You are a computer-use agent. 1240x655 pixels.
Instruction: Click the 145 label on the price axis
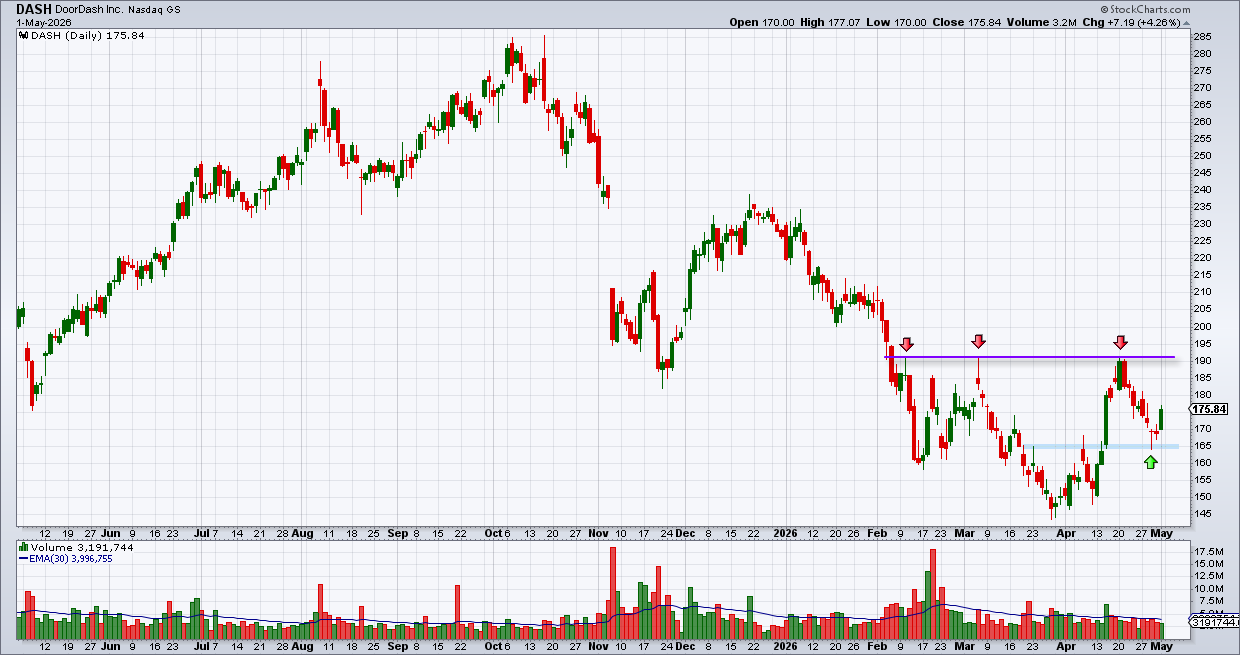coord(1202,514)
